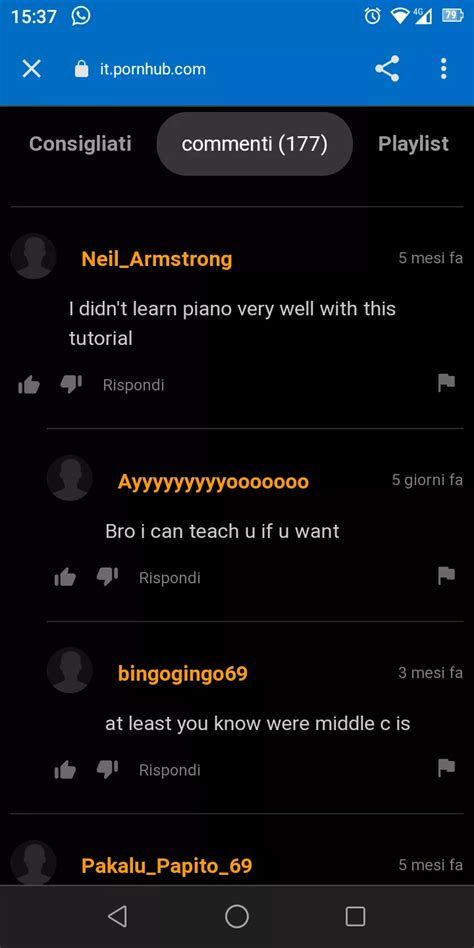This screenshot has width=474, height=948.
Task: Flag Neil_Armstrong's comment for reporting
Action: pyautogui.click(x=446, y=383)
